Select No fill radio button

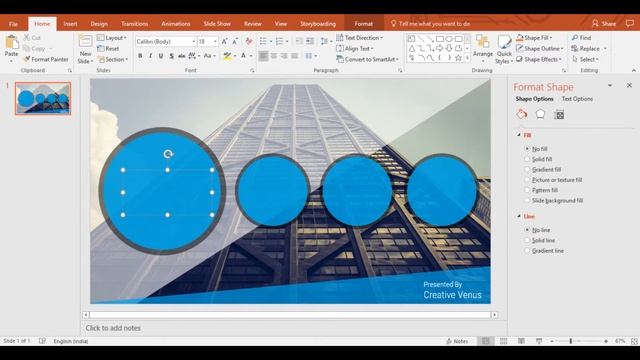point(527,149)
